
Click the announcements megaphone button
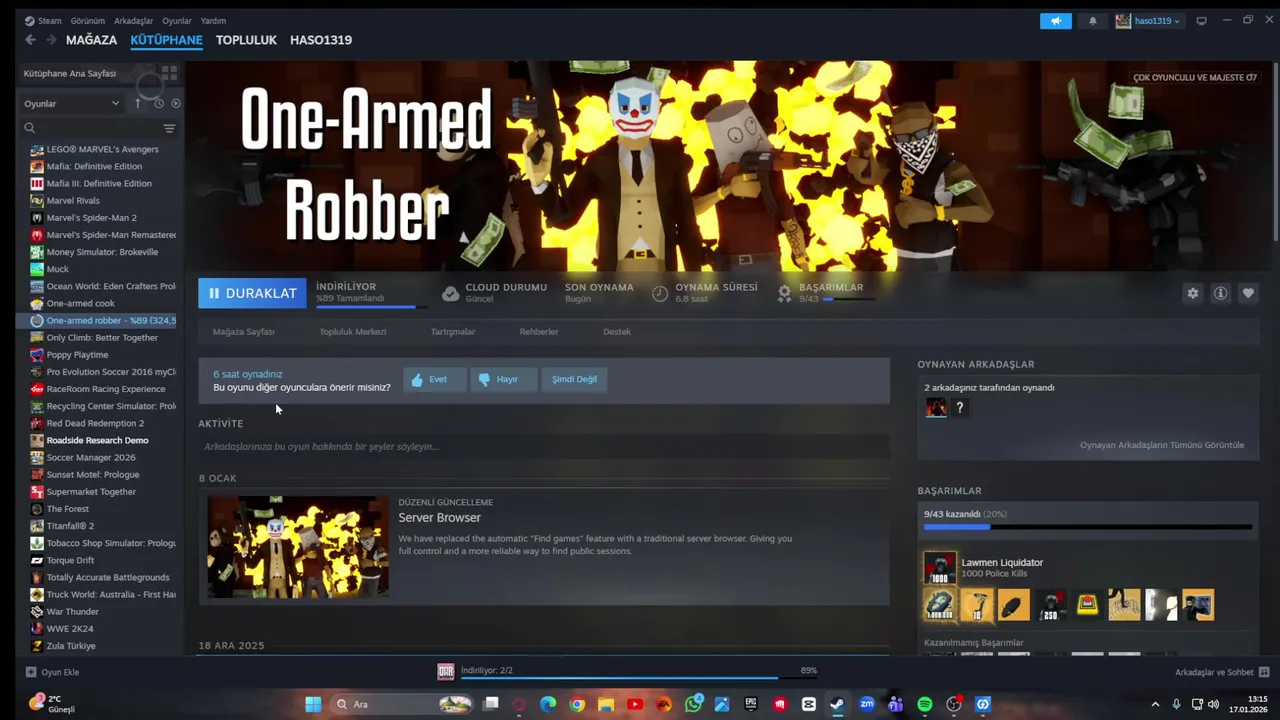click(x=1055, y=21)
